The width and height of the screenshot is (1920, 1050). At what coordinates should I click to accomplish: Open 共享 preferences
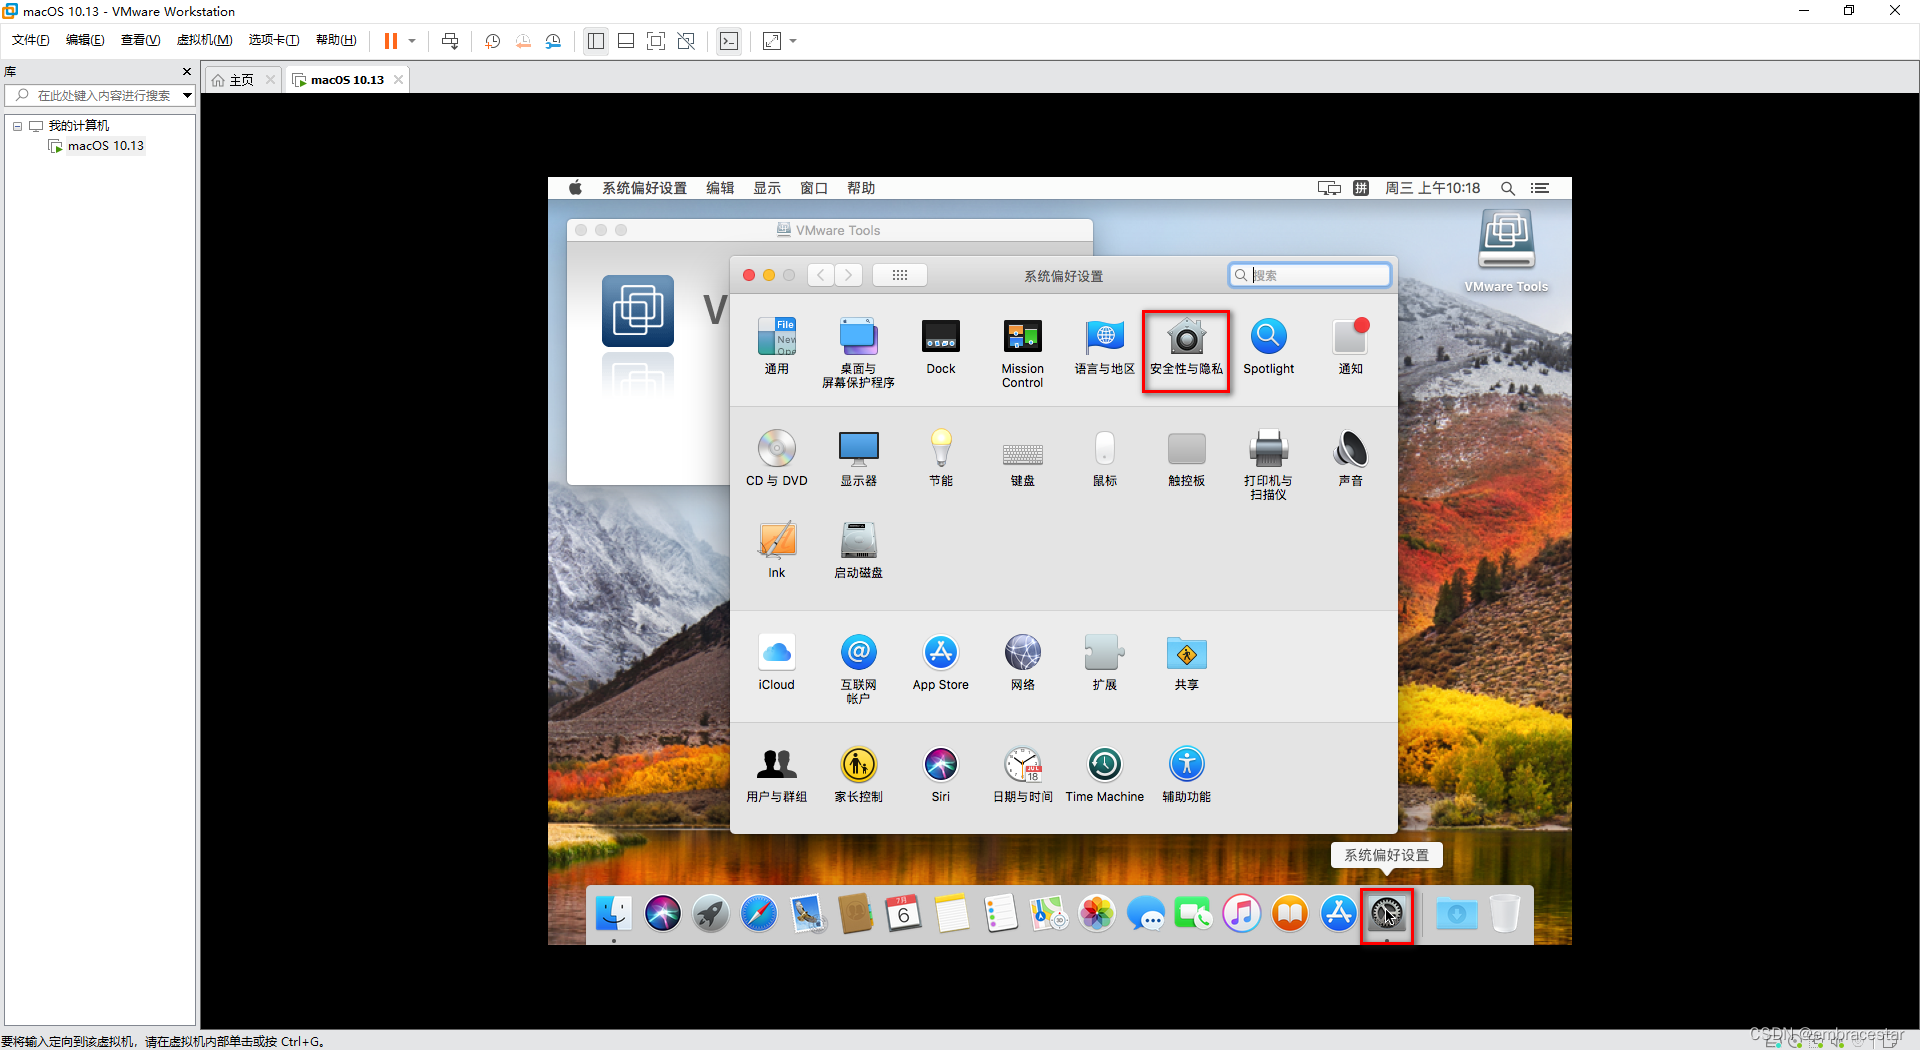1187,663
